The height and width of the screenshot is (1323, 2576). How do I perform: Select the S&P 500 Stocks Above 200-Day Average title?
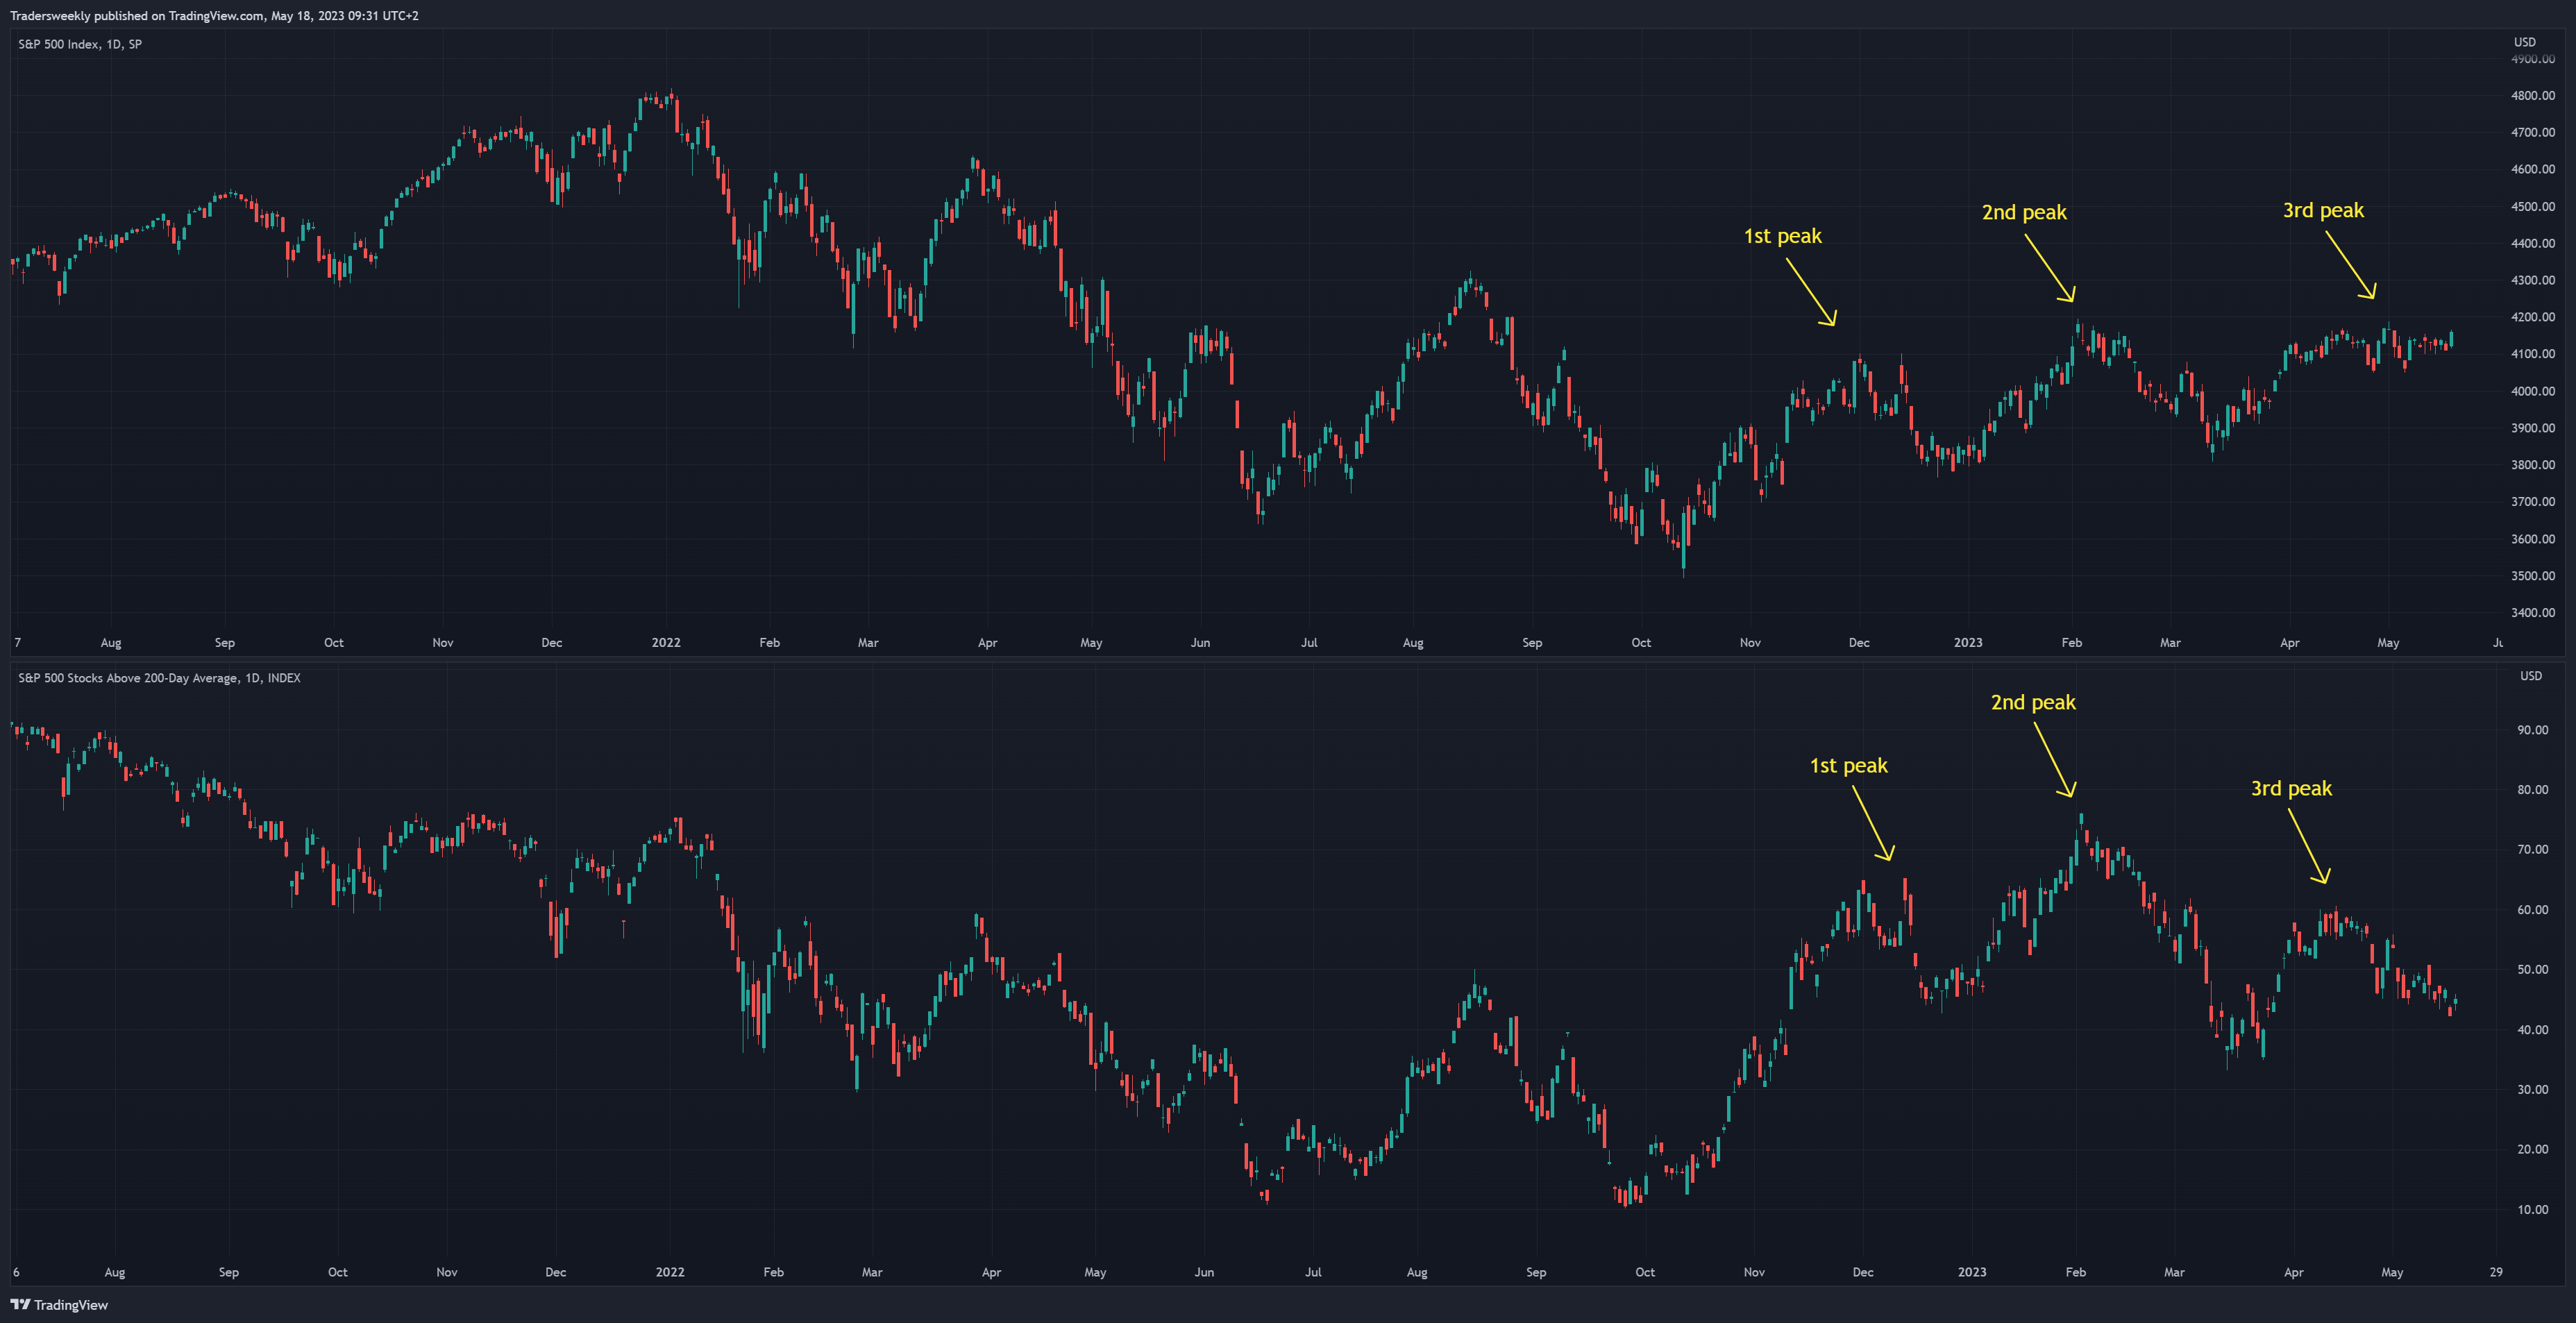click(159, 678)
